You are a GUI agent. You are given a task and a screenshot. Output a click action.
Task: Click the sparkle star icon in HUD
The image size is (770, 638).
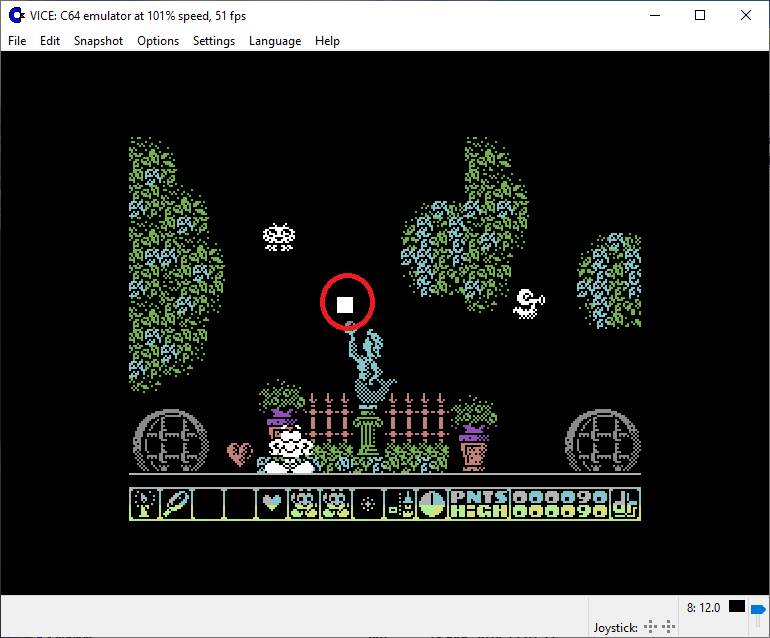368,503
